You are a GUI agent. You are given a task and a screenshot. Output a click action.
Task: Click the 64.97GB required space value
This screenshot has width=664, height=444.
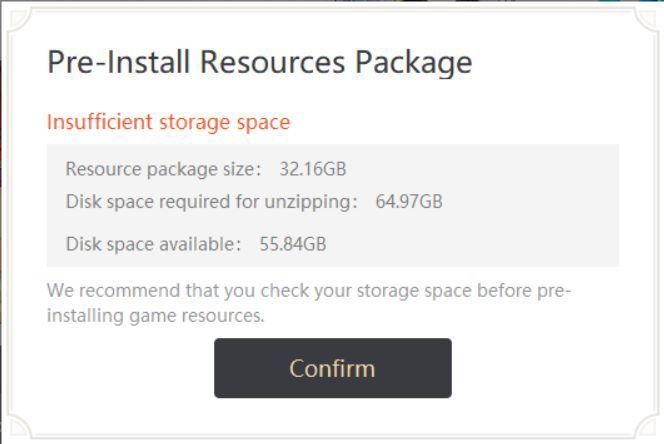(x=409, y=202)
